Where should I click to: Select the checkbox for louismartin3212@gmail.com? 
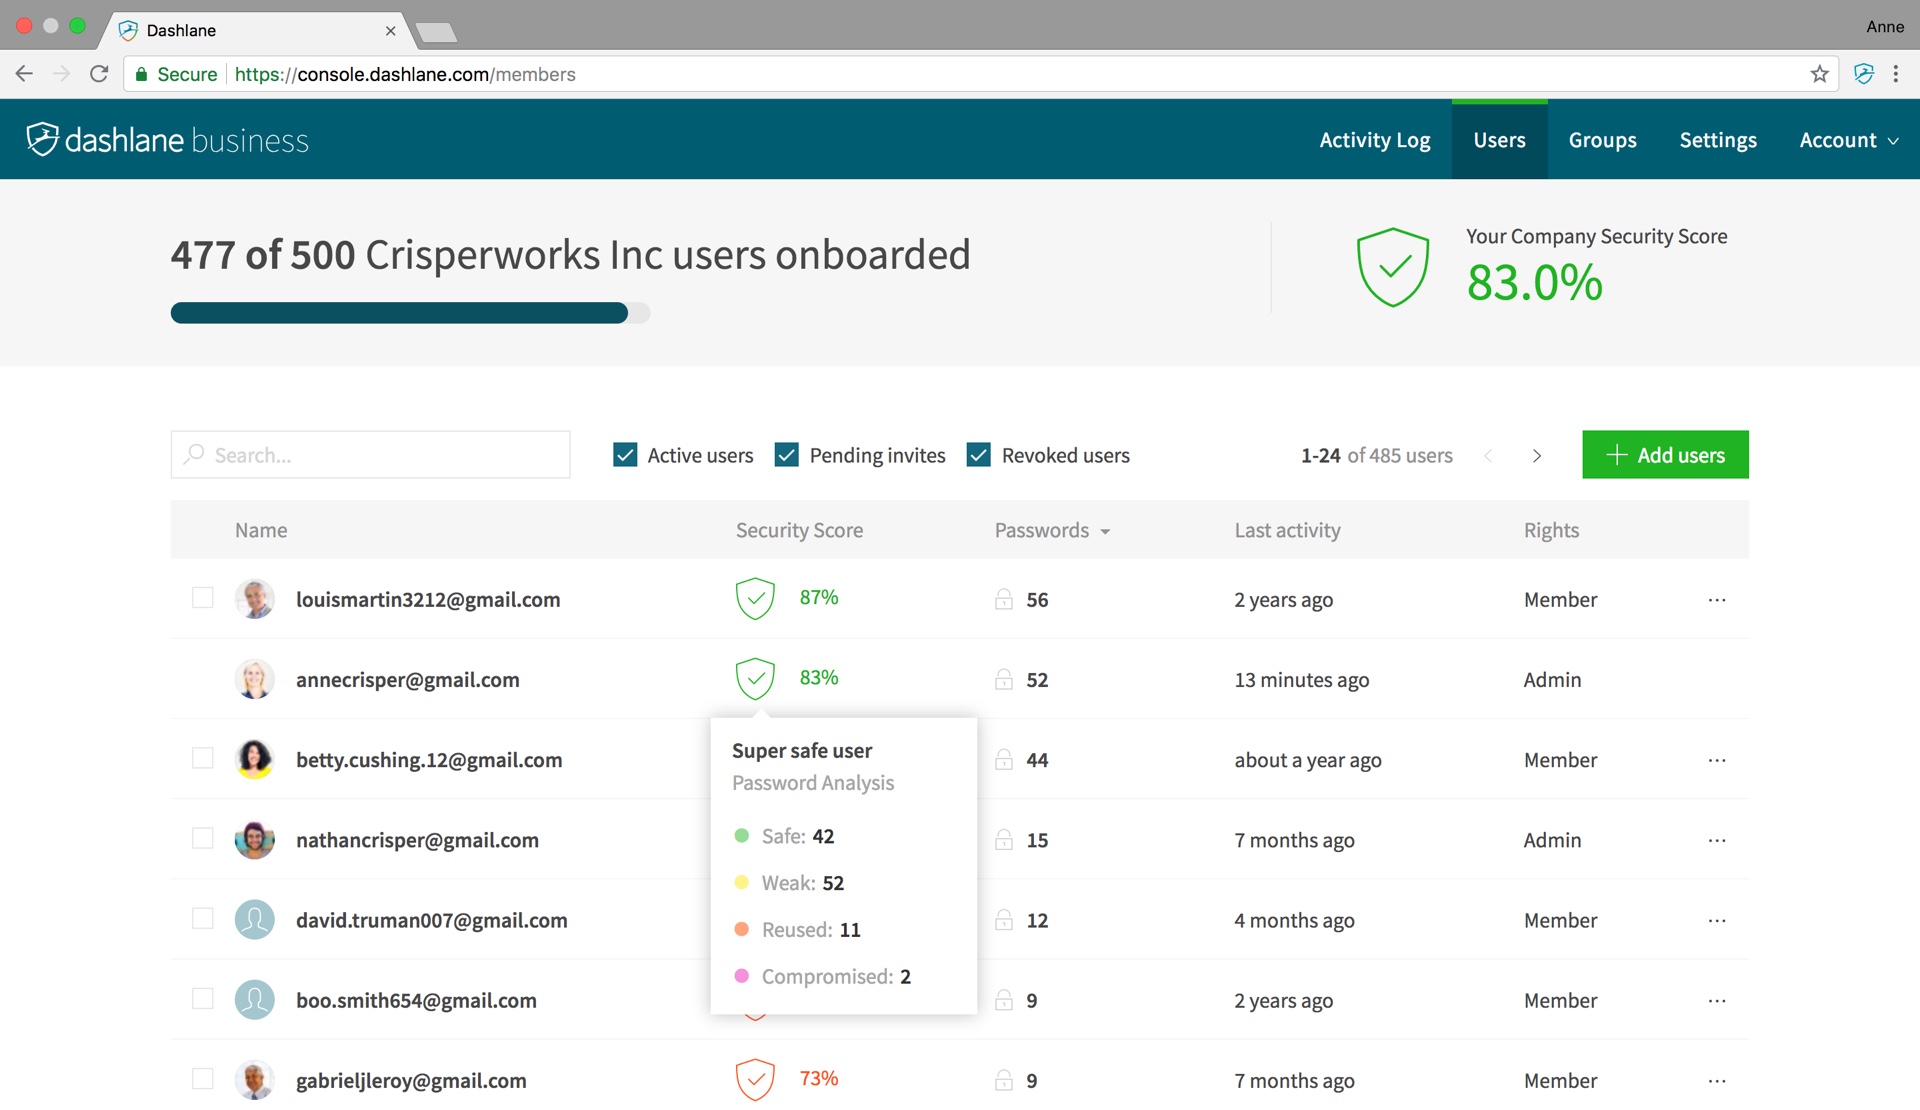203,598
